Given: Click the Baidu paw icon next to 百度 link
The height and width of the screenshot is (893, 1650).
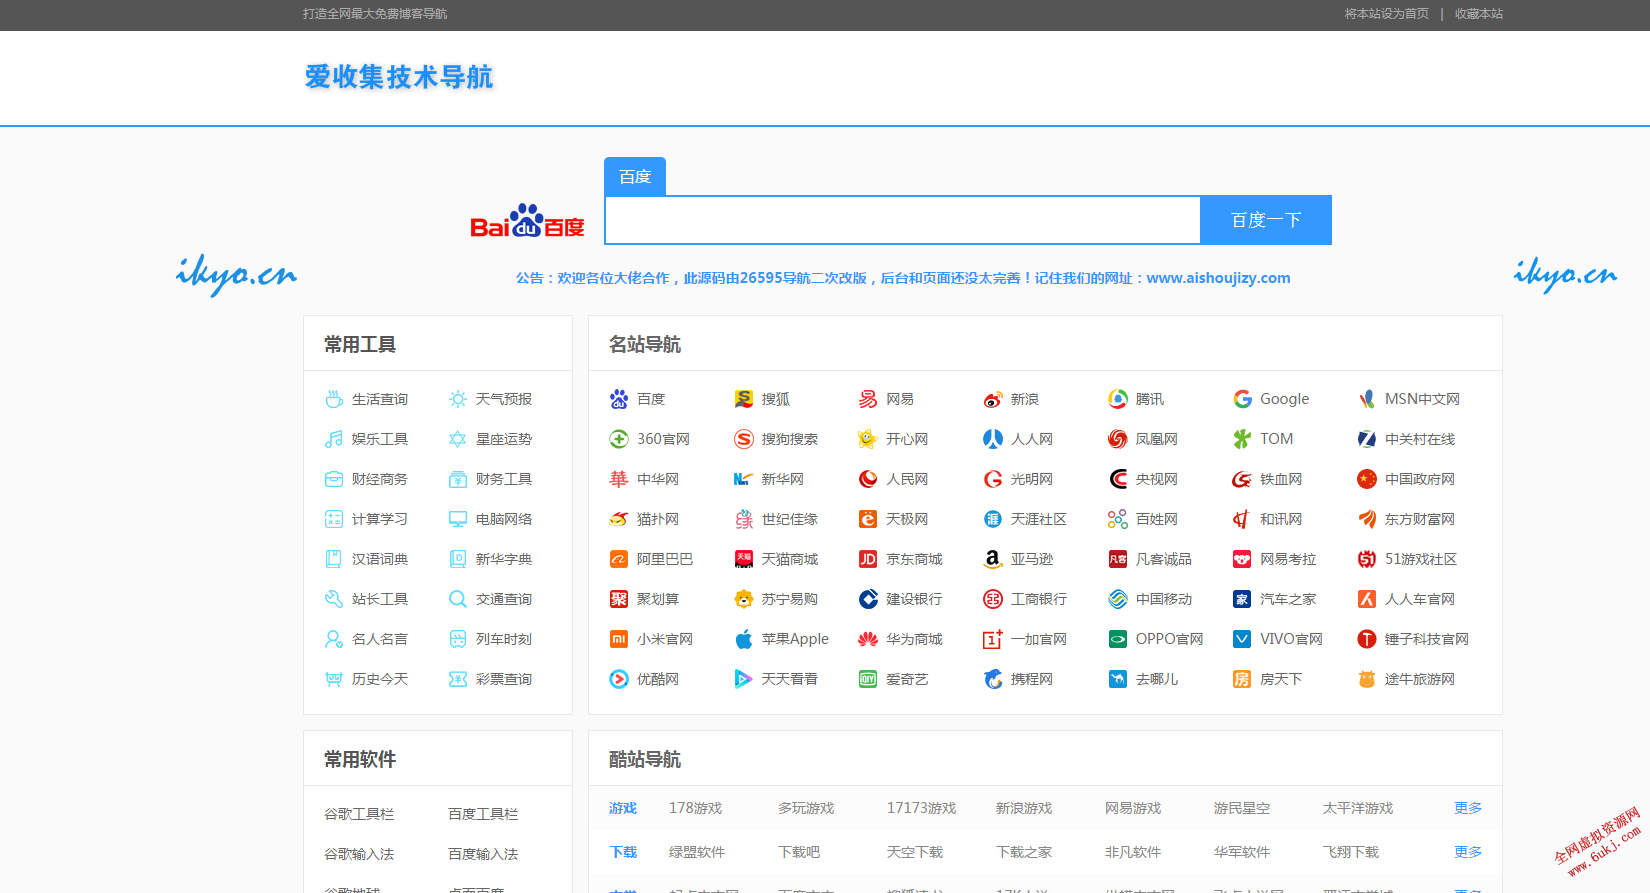Looking at the screenshot, I should 619,399.
